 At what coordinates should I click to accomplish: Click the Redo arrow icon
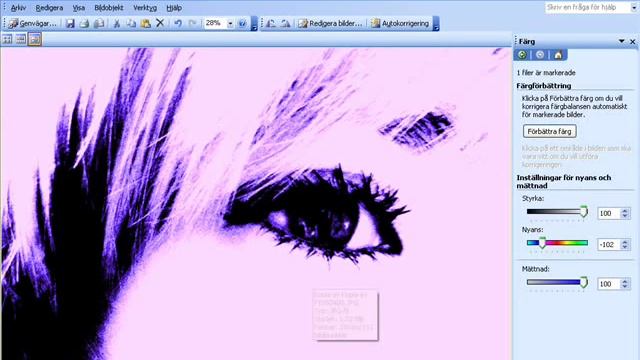coord(192,24)
